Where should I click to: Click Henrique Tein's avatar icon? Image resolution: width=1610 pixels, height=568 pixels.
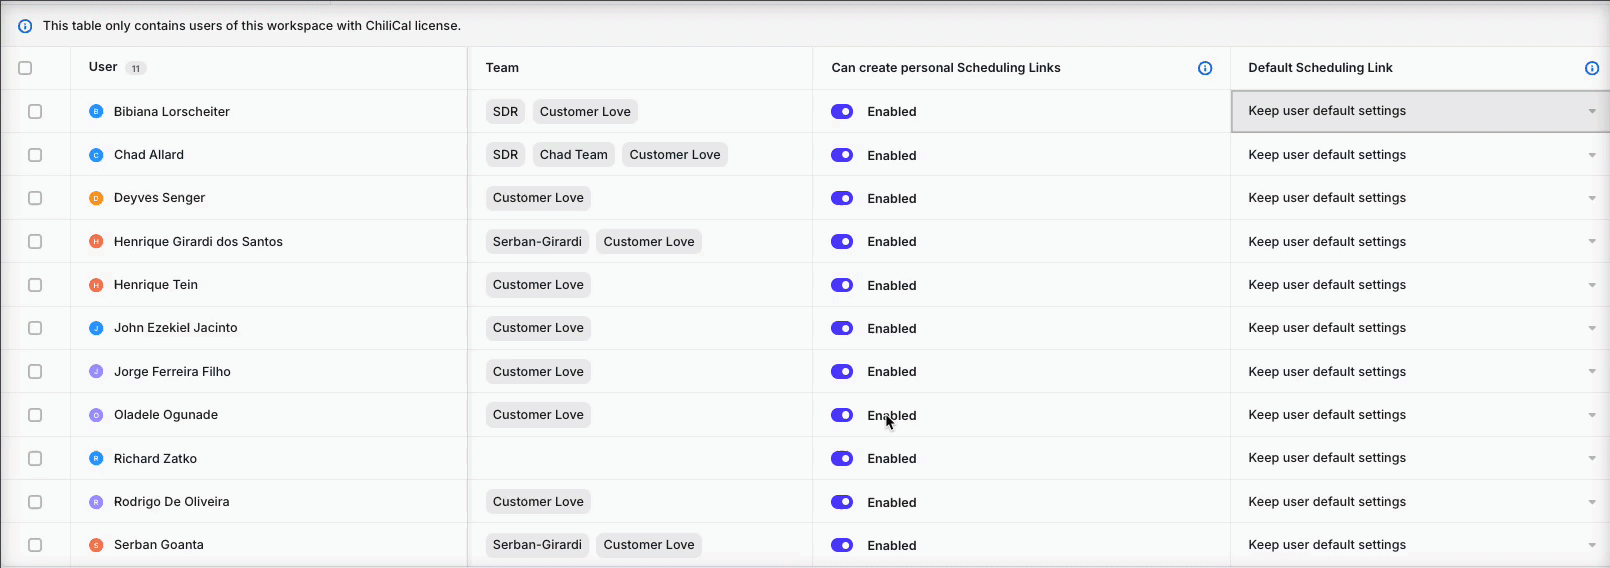click(96, 285)
